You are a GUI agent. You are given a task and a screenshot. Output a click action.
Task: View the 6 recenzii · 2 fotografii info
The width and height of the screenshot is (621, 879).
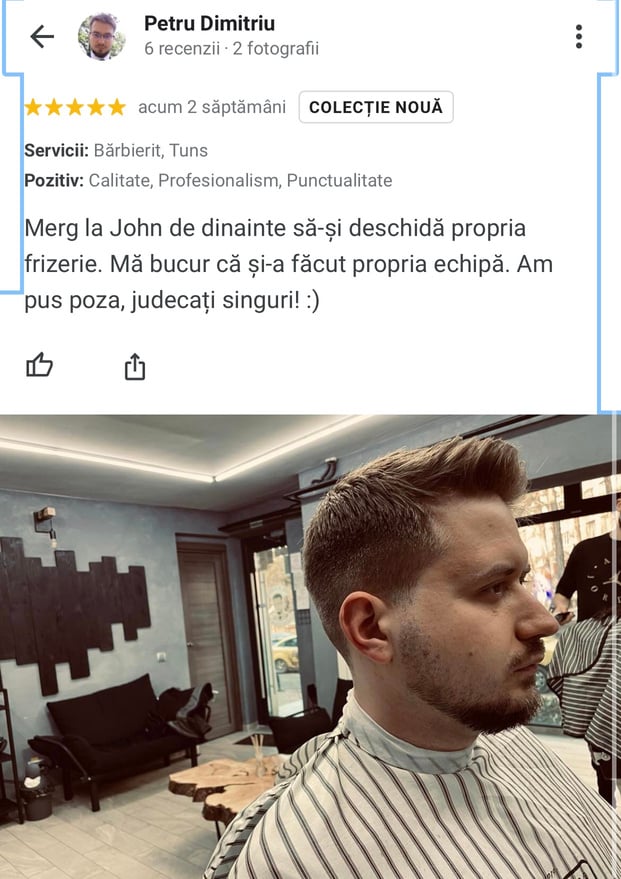(x=231, y=49)
